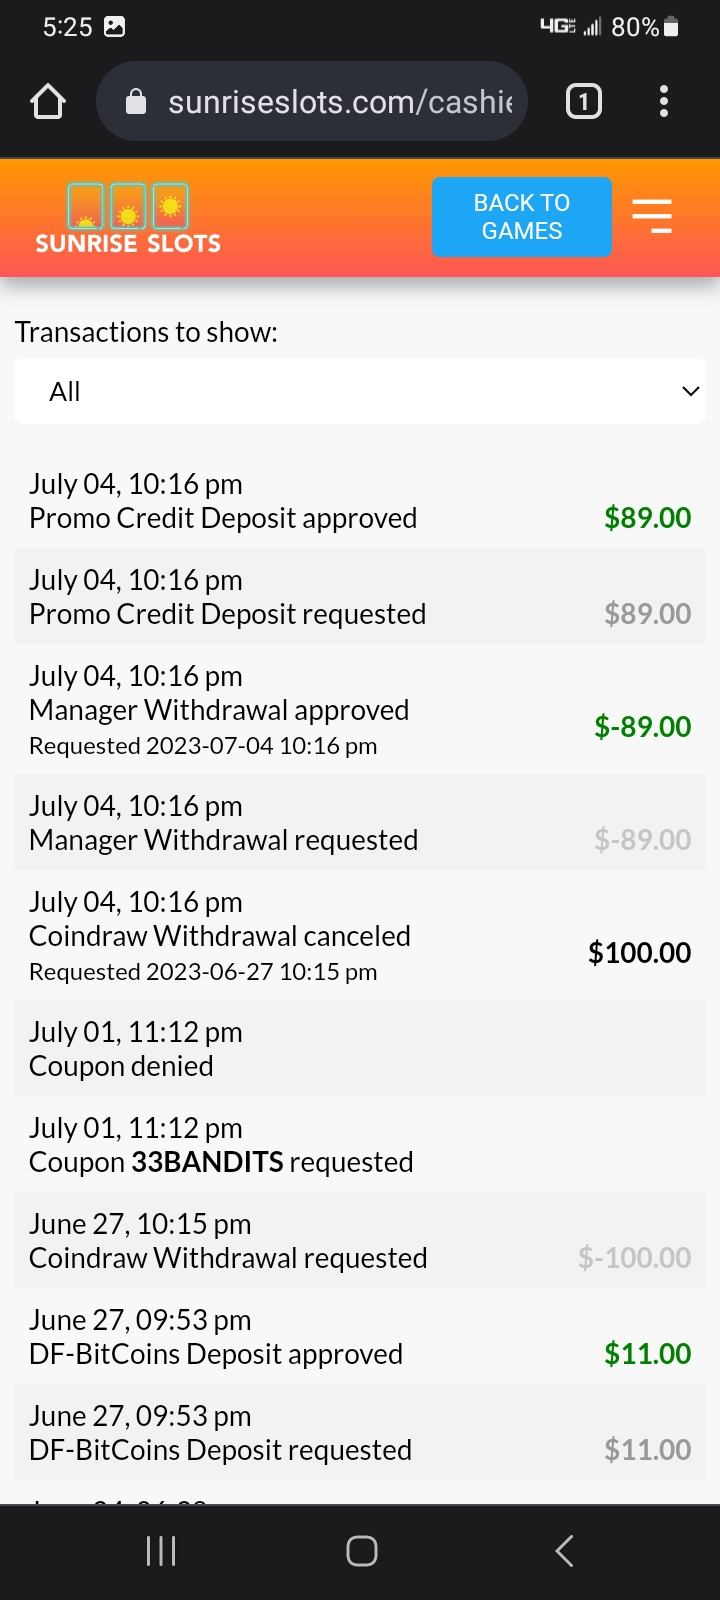Tap the browser home icon
This screenshot has height=1600, width=720.
pos(48,102)
